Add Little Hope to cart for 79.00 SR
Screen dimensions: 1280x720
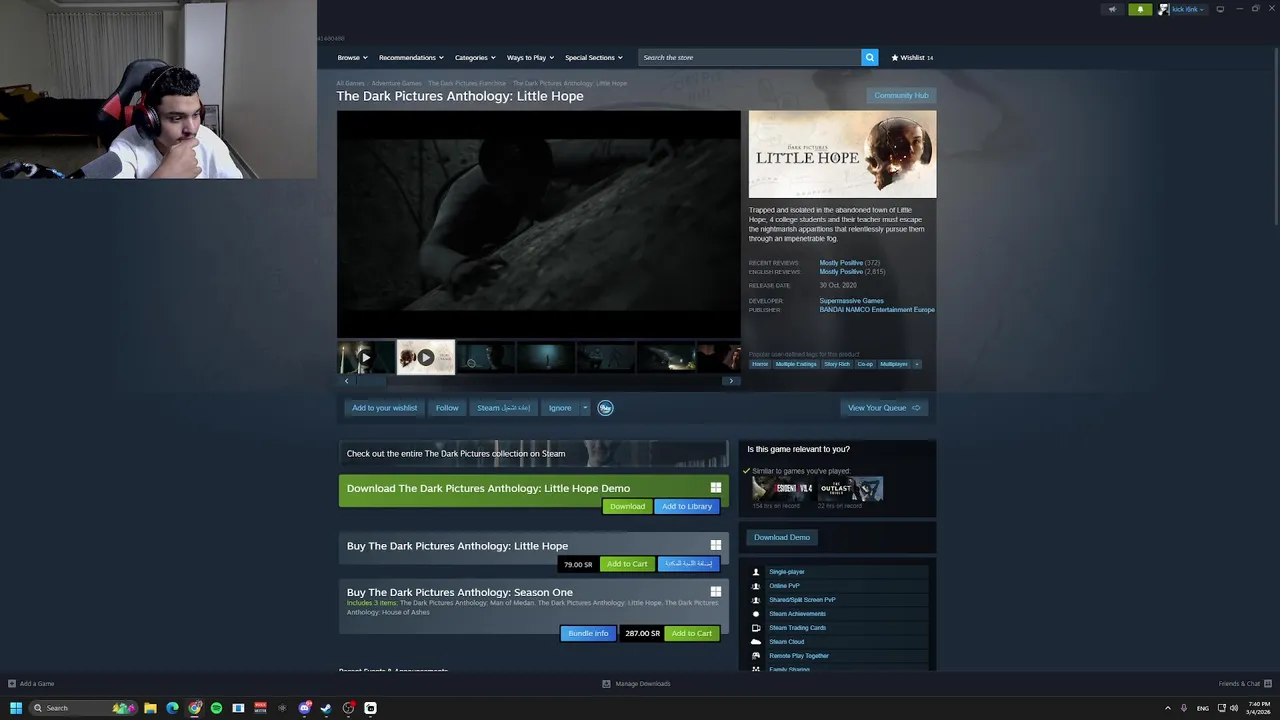(x=627, y=564)
